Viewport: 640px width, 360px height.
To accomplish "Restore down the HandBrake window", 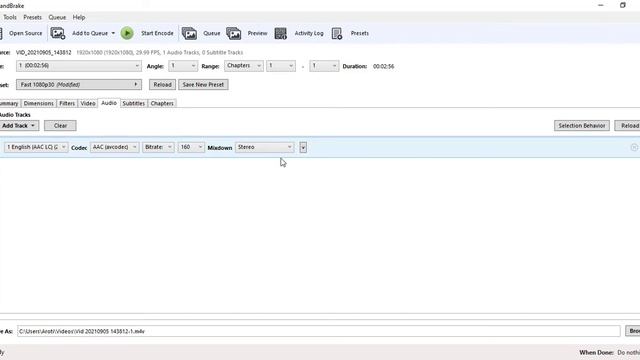I will tap(623, 5).
